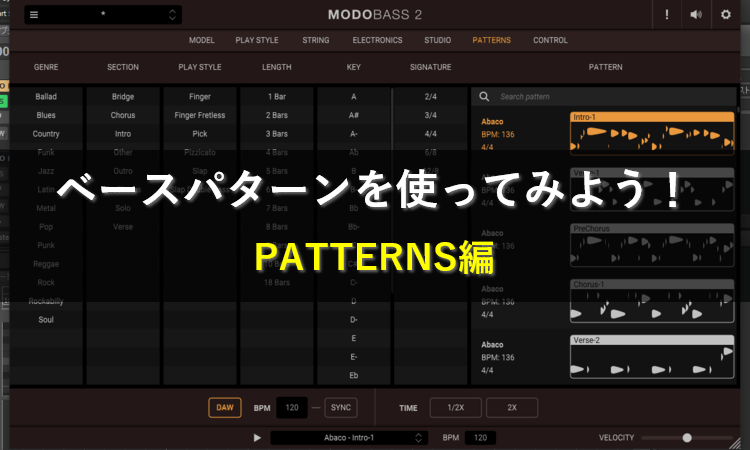This screenshot has height=450, width=750.
Task: Select key A
Action: point(353,97)
